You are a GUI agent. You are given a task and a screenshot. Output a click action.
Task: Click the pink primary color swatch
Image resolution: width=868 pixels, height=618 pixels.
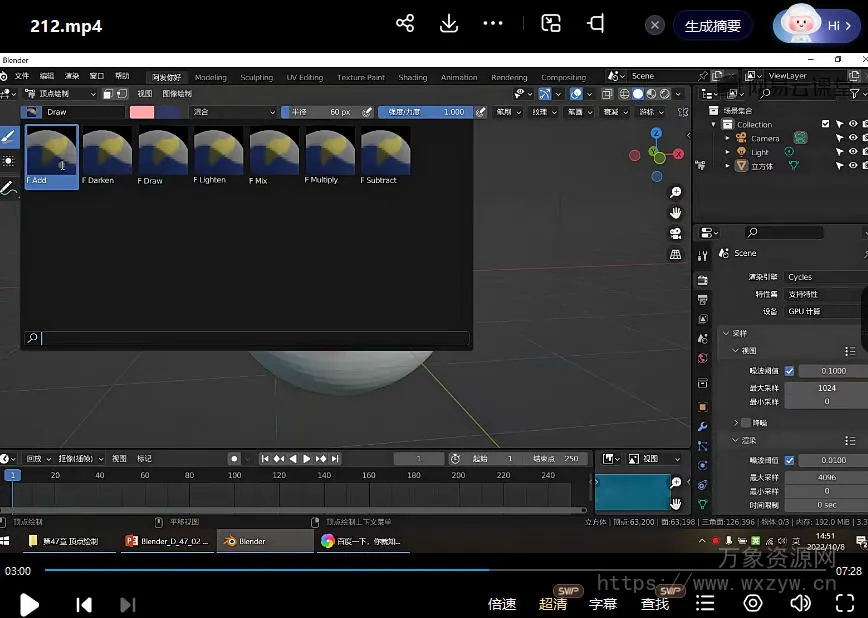tap(142, 112)
